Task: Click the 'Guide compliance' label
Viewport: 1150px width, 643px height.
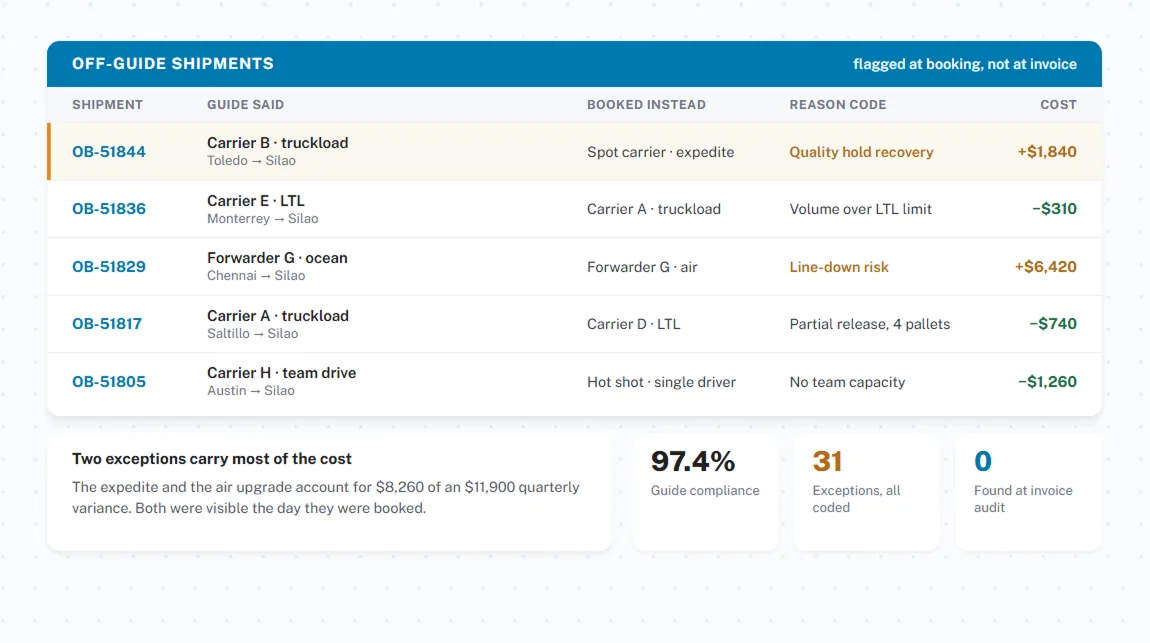Action: [705, 490]
